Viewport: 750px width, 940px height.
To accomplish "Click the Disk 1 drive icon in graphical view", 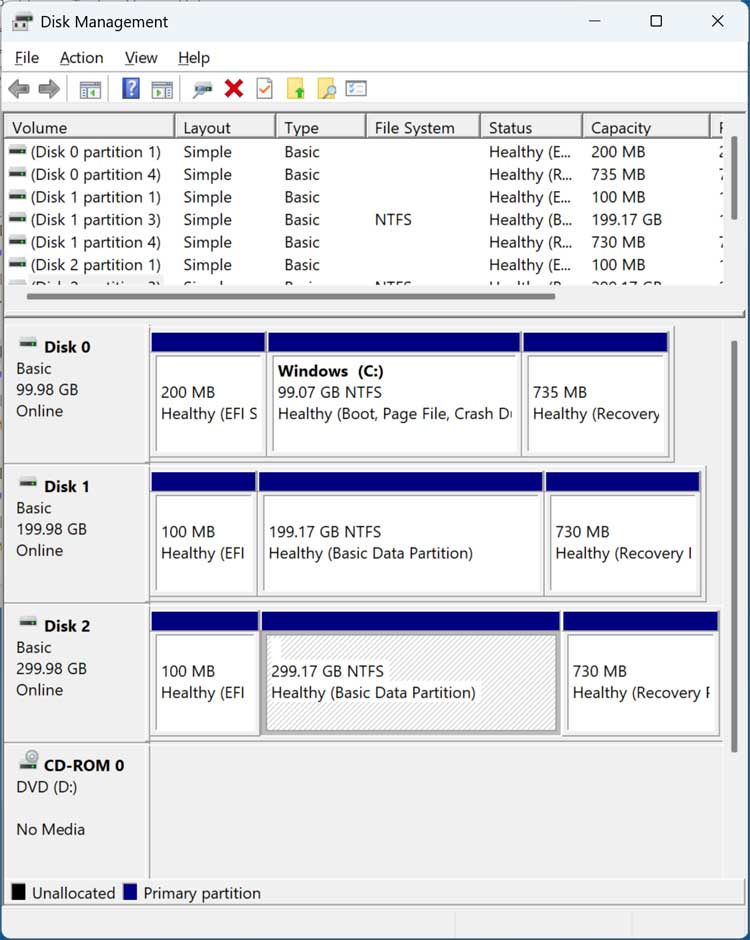I will point(28,483).
